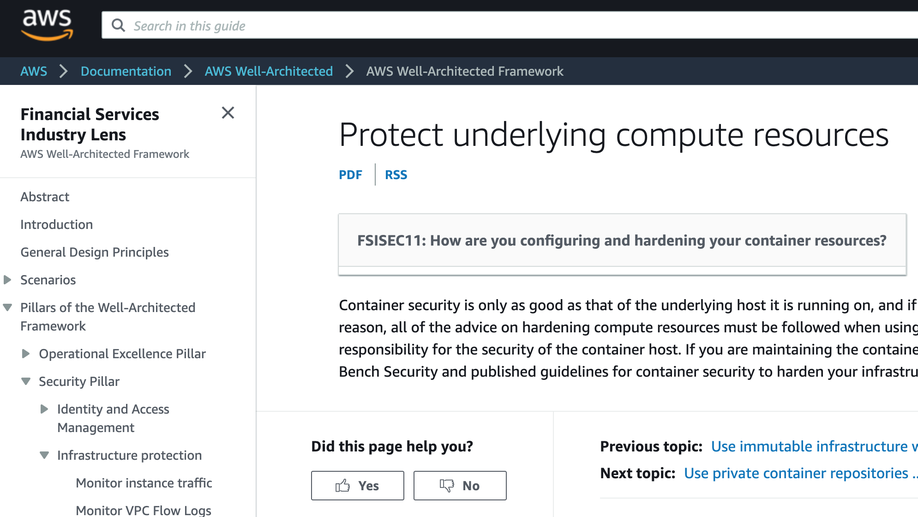The width and height of the screenshot is (918, 517).
Task: Click the search magnifier icon
Action: (118, 25)
